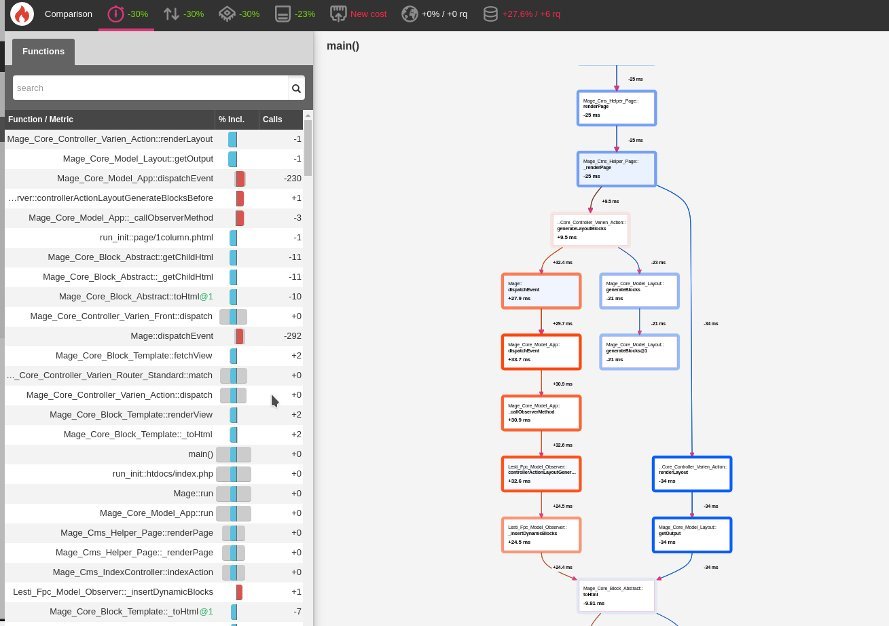Screen dimensions: 889x626
Task: Select the HTTP requests +0% metric
Action: 435,14
